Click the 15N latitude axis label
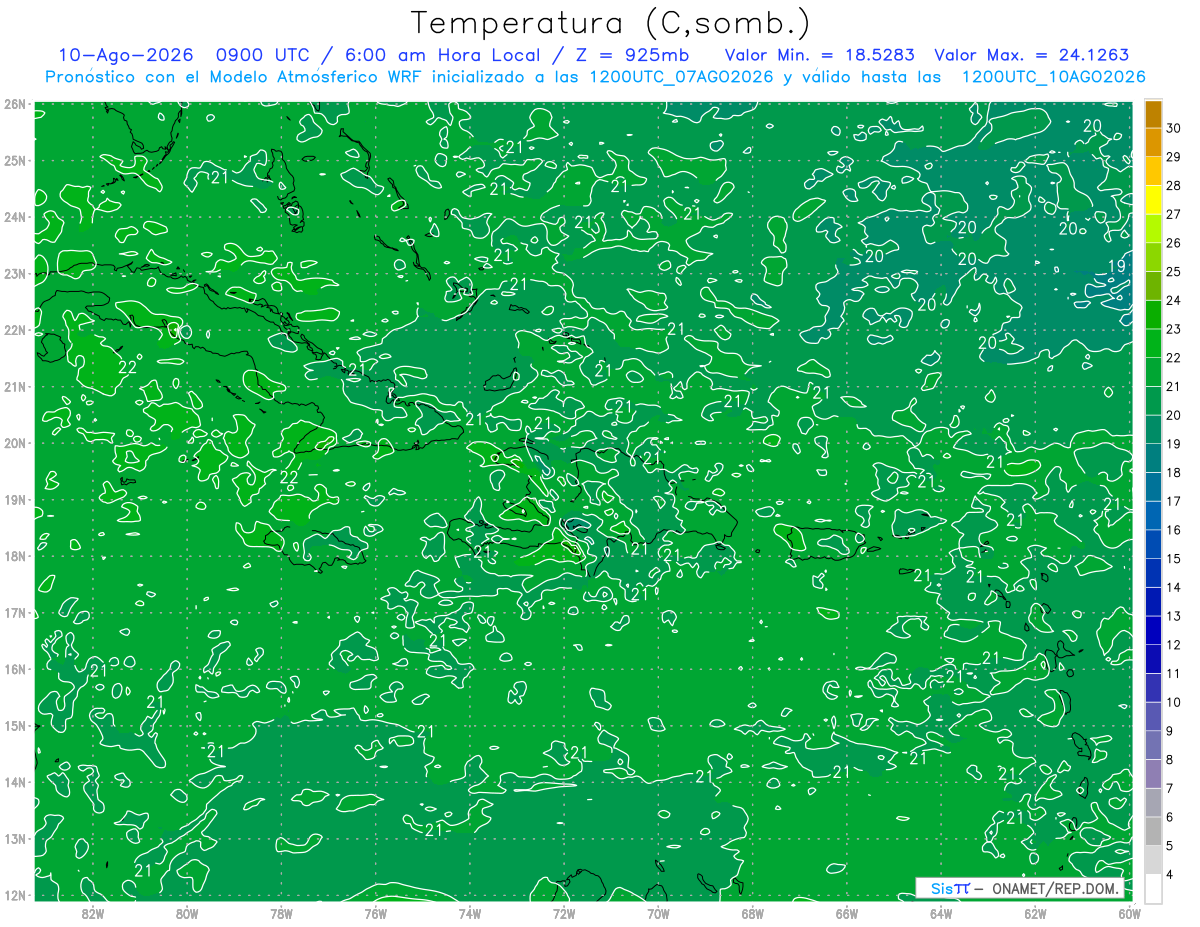 tap(14, 725)
